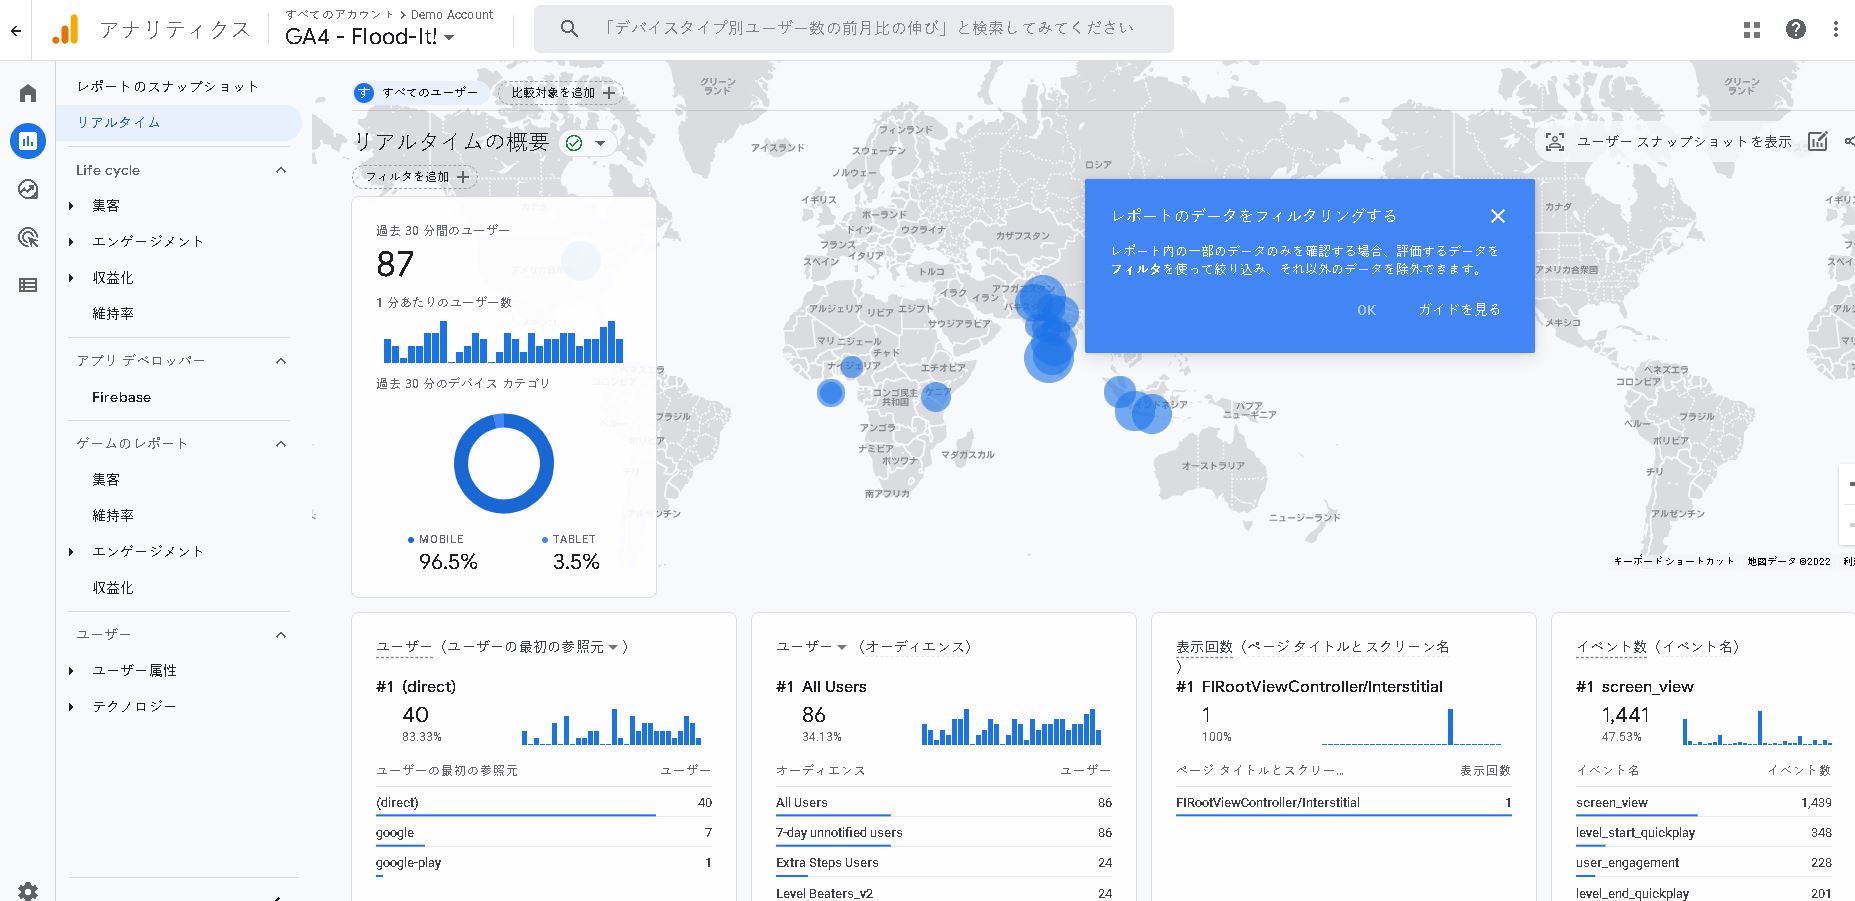The image size is (1855, 901).
Task: Click the device category donut chart
Action: [503, 464]
